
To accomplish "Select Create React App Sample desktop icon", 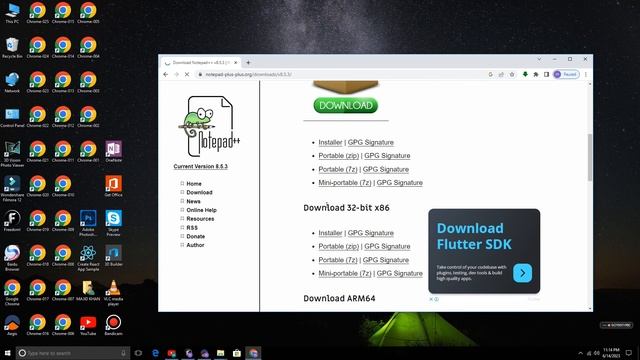I will click(88, 258).
